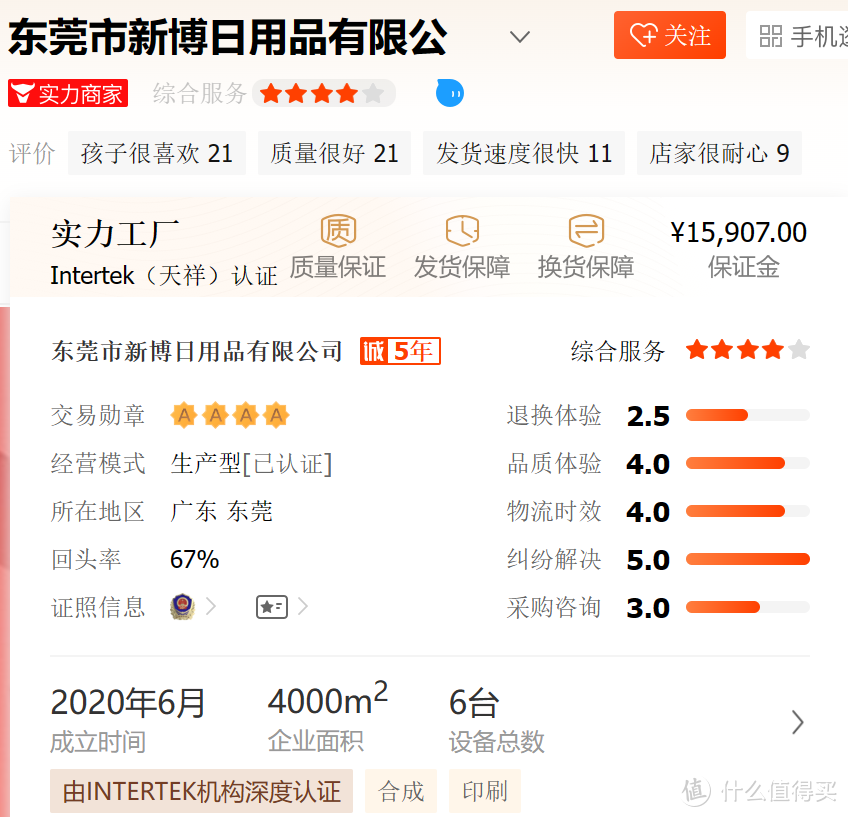848x817 pixels.
Task: Click the 由INTERTEK机构深度认证 label
Action: (201, 792)
